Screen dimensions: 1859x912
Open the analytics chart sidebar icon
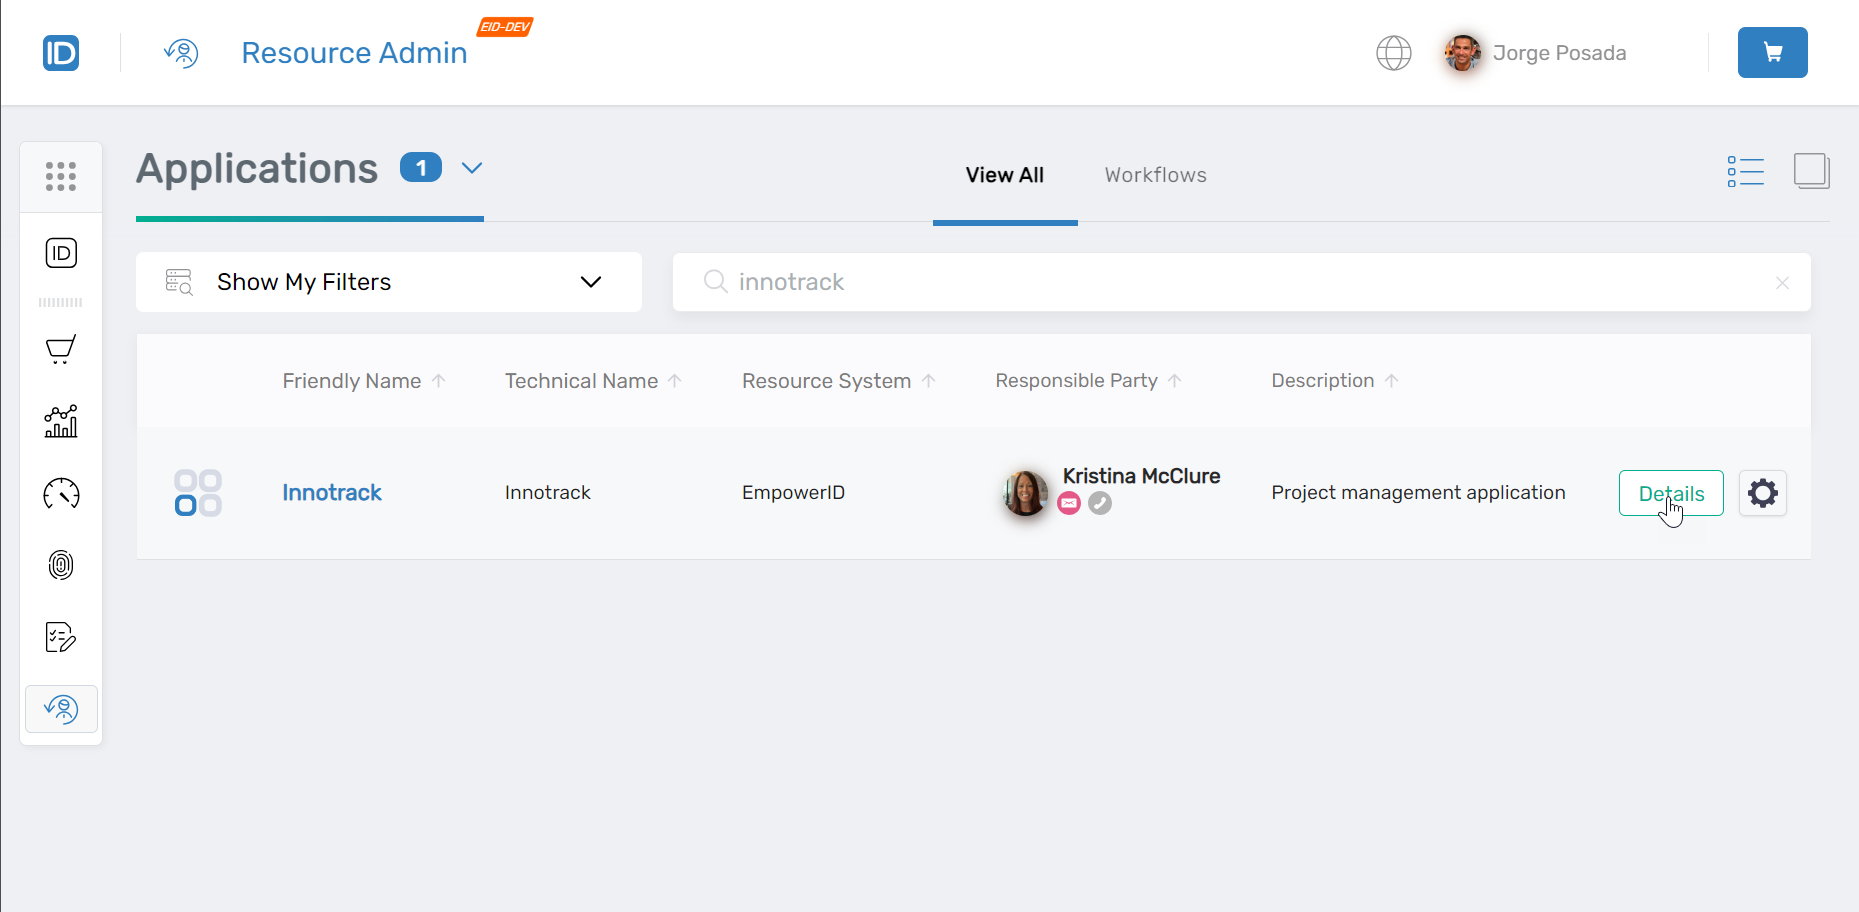click(61, 421)
